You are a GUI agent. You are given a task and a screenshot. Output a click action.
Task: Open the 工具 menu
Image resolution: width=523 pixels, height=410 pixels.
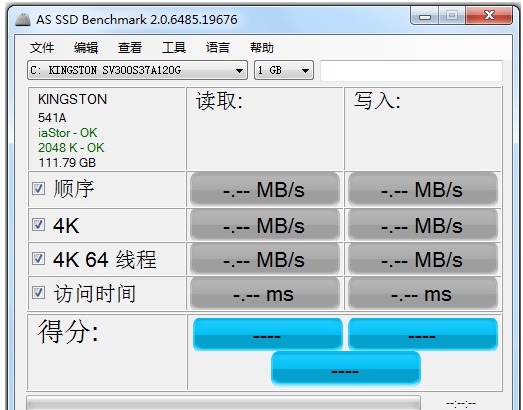[174, 48]
